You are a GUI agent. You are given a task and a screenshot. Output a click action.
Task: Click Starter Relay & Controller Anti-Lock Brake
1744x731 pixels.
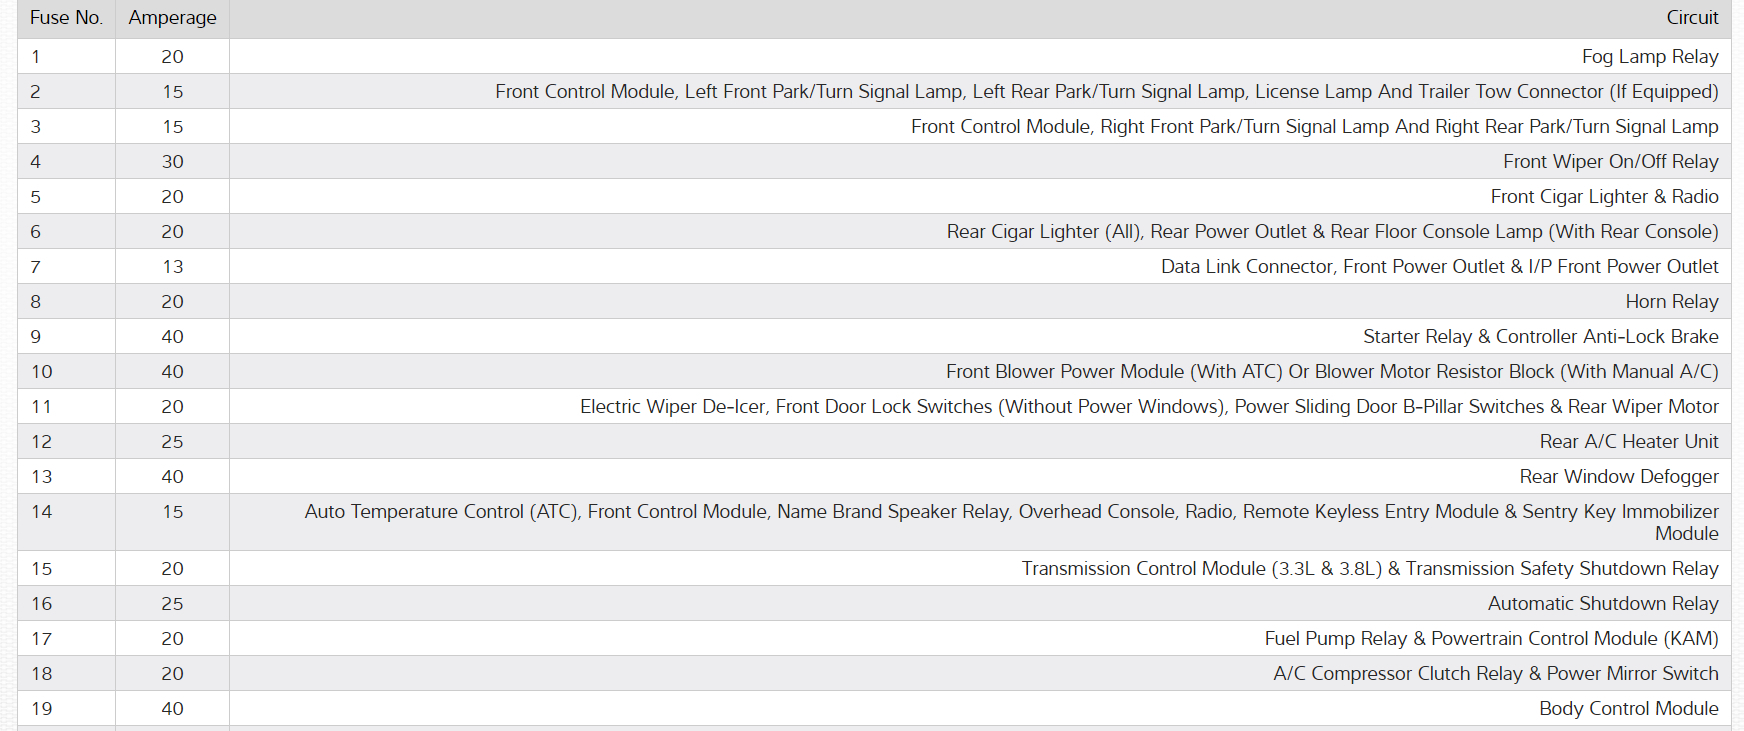click(x=1540, y=337)
